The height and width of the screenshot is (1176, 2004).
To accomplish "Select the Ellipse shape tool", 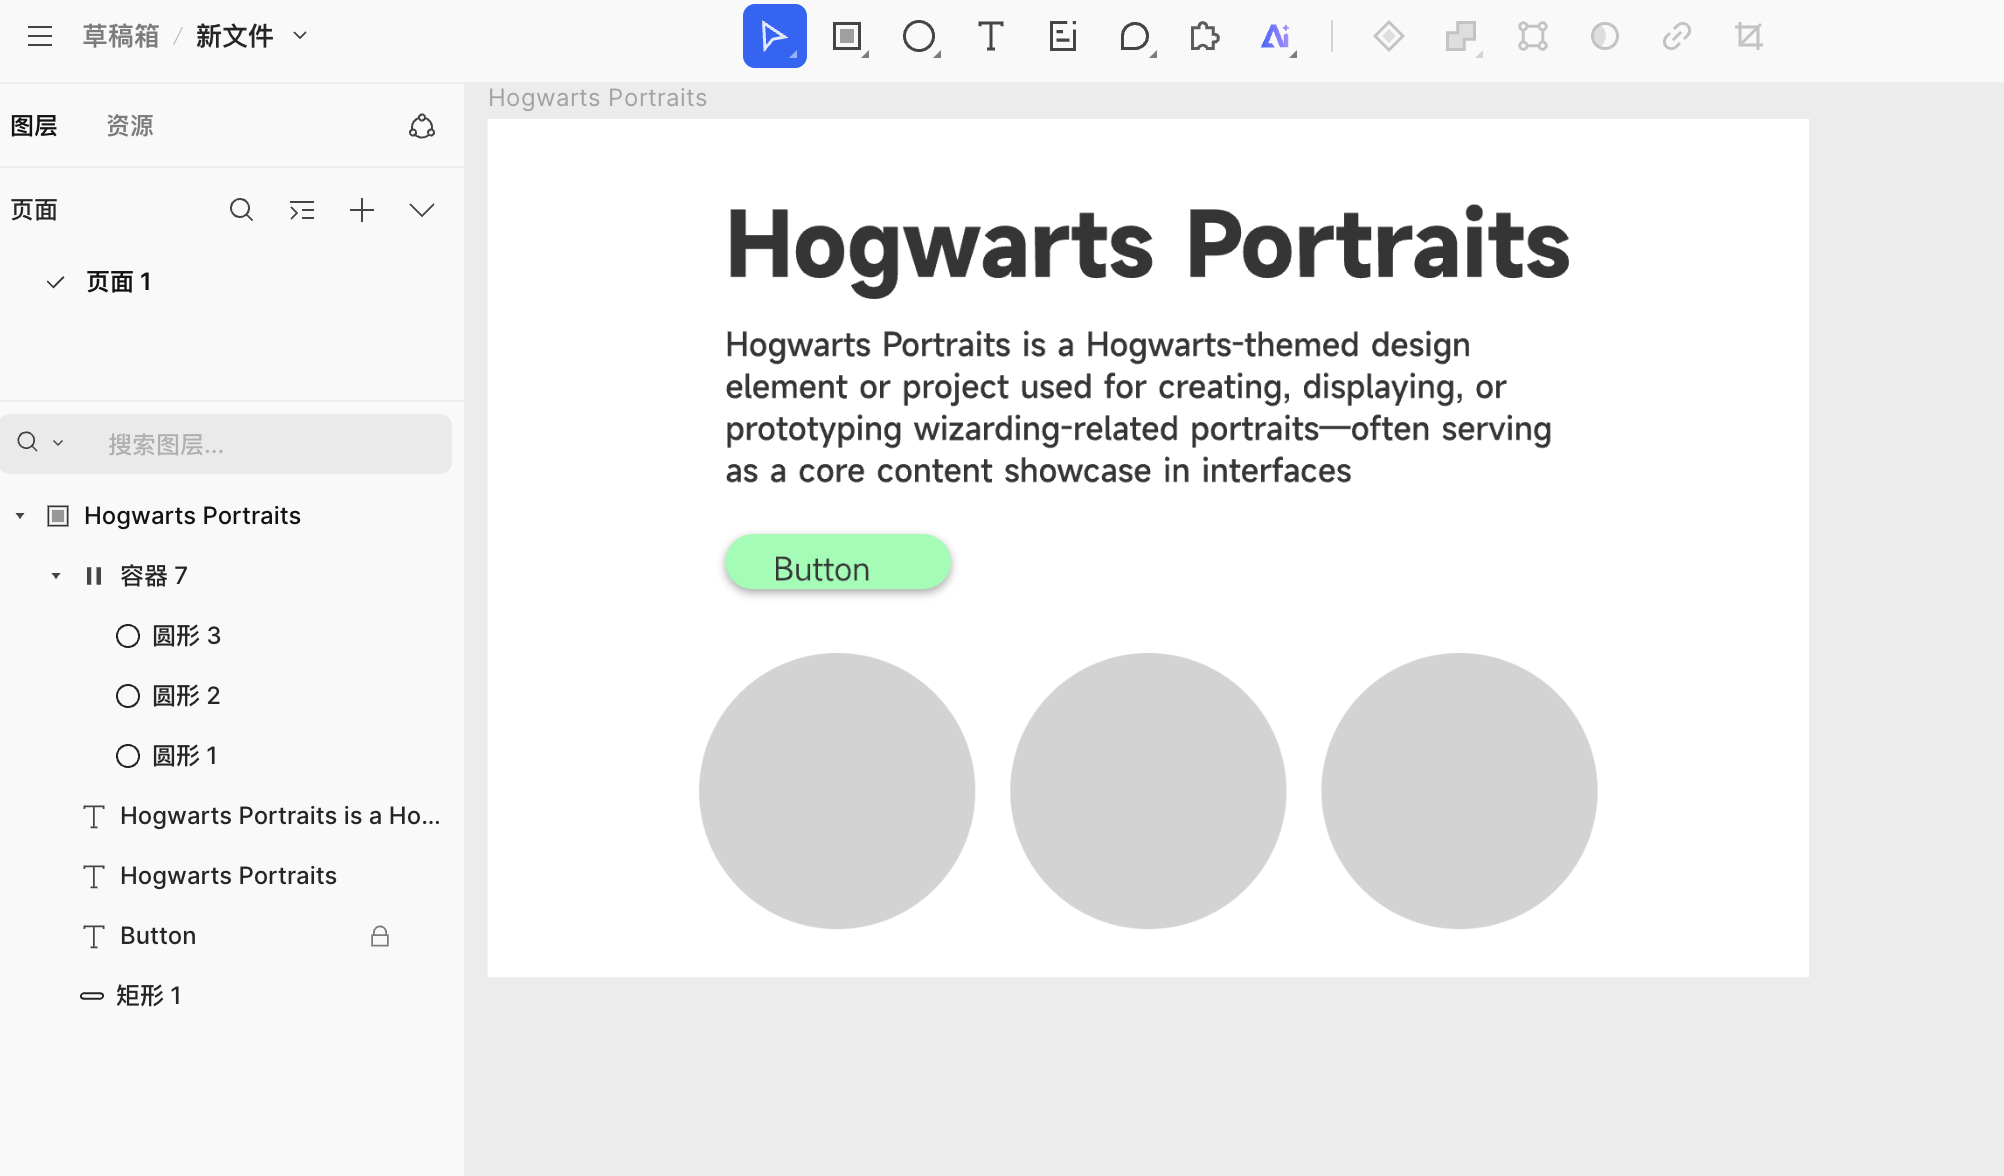I will point(918,37).
